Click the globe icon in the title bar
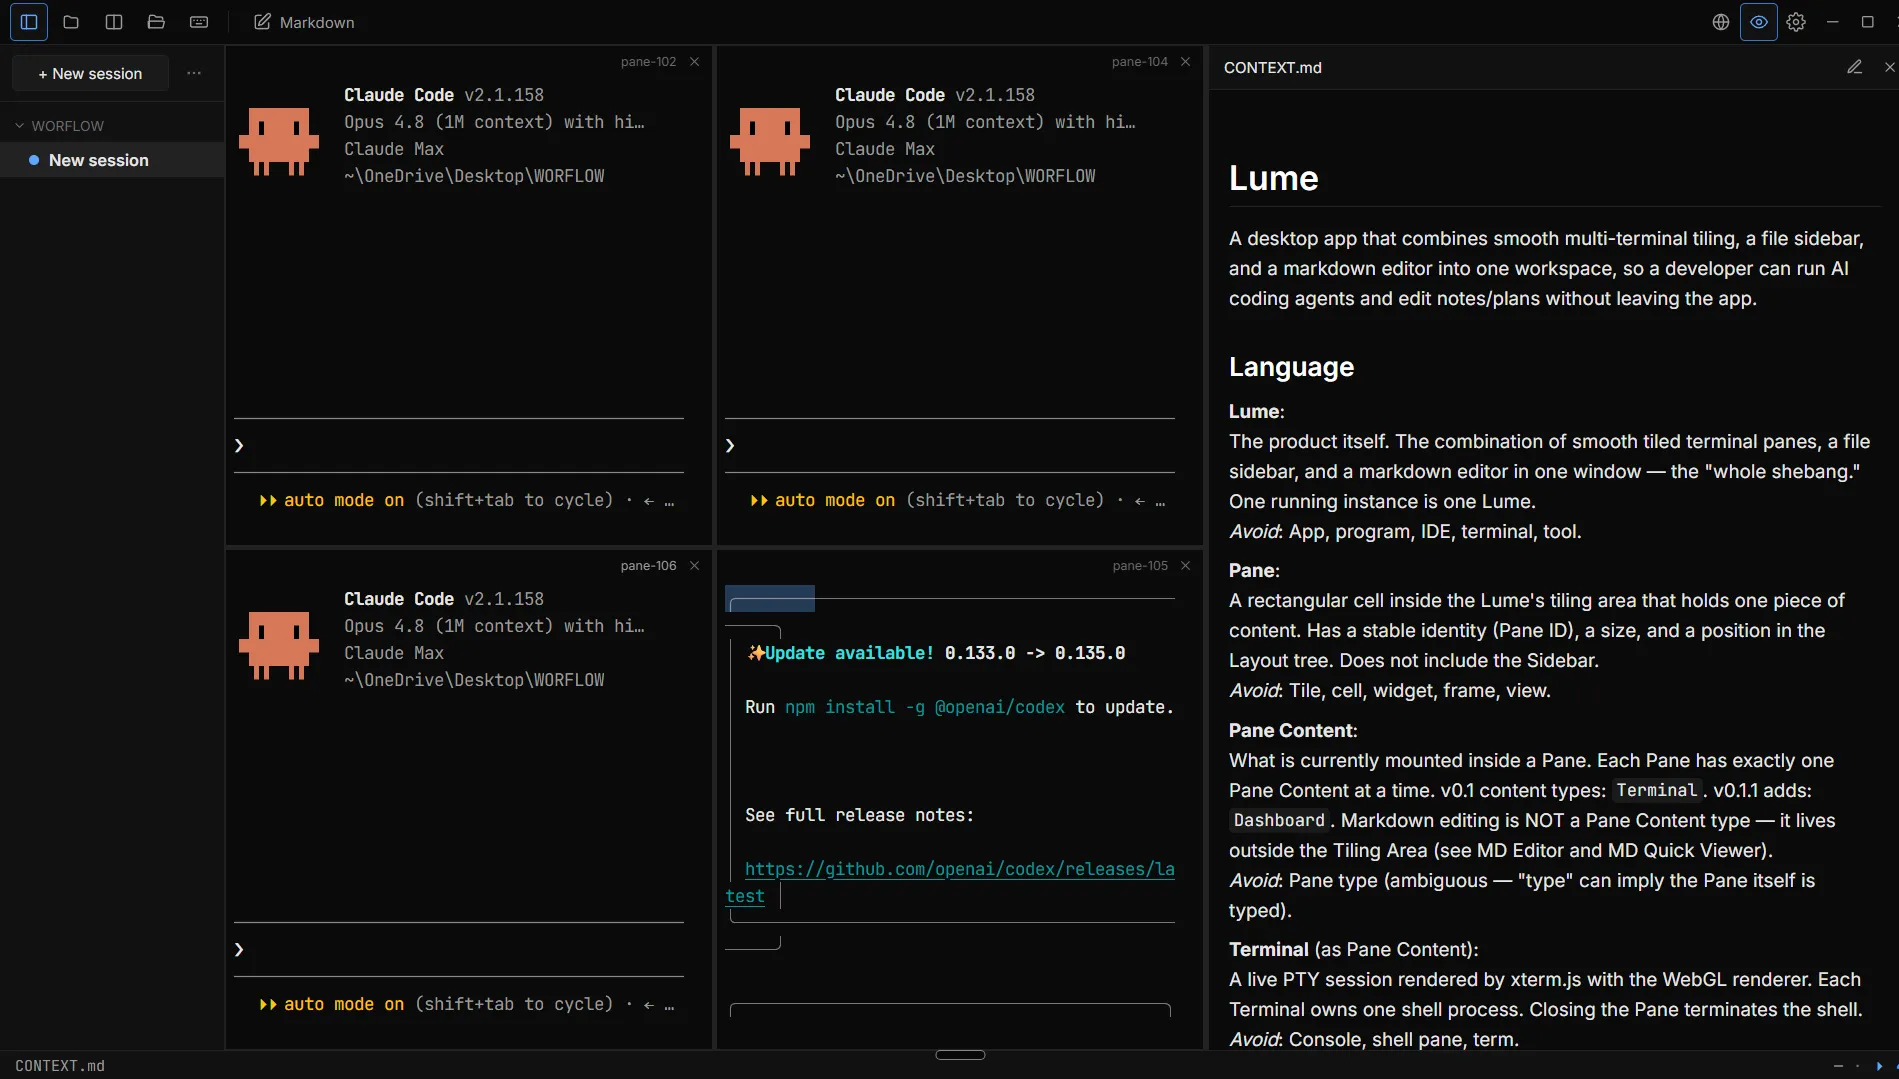 [x=1721, y=22]
